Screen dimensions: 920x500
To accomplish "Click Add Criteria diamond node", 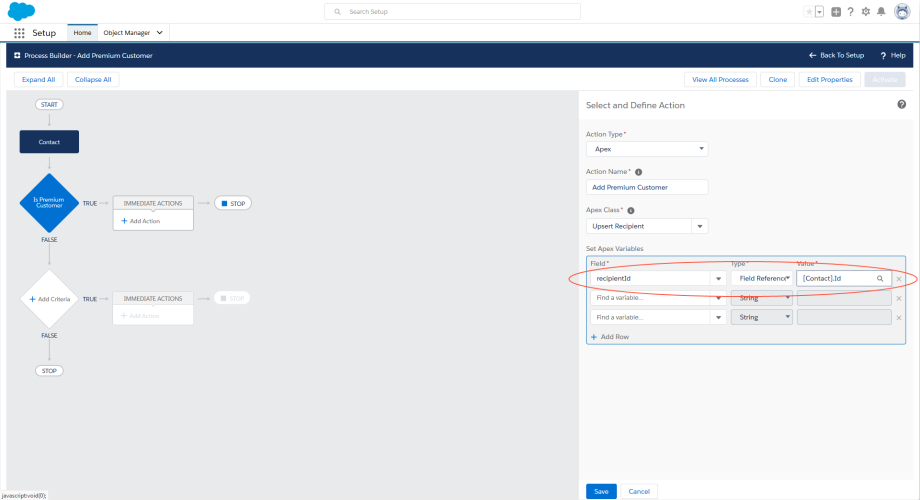I will (x=49, y=299).
